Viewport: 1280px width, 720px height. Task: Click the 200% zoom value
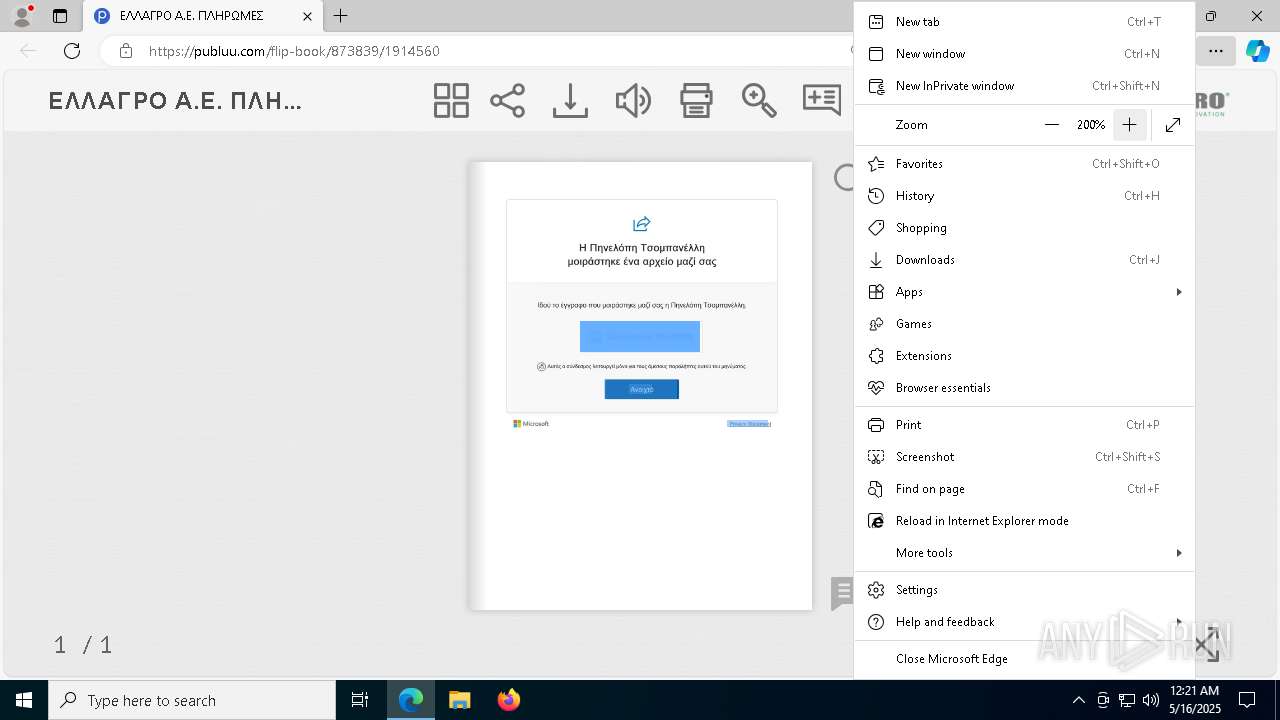coord(1091,125)
